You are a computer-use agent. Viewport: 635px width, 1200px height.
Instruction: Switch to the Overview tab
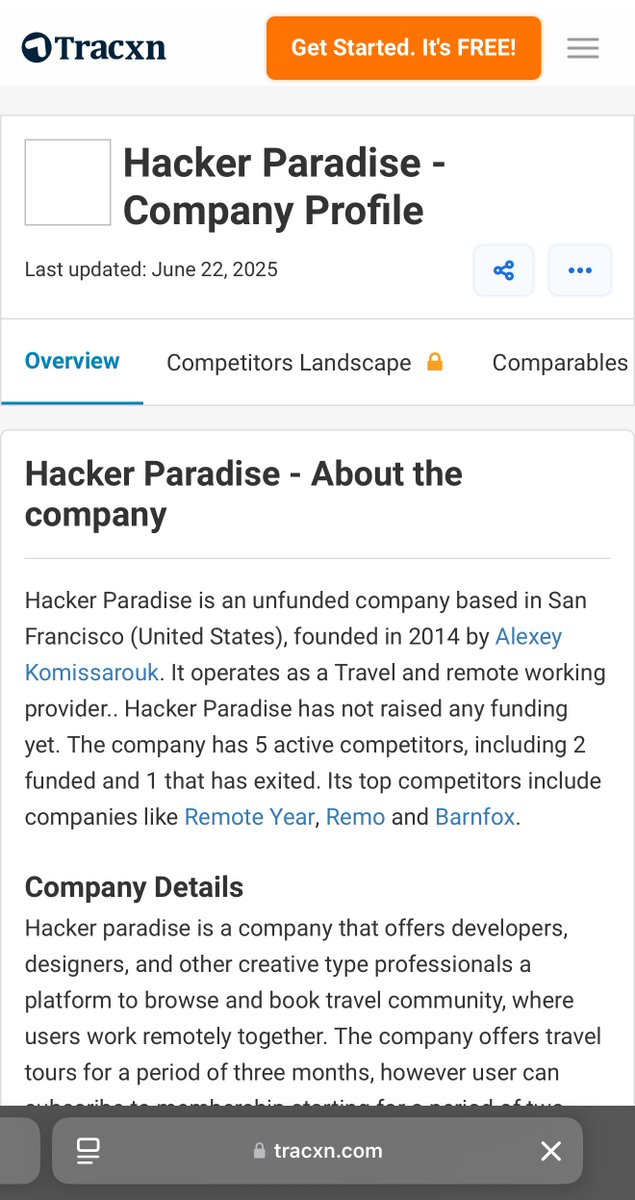72,361
